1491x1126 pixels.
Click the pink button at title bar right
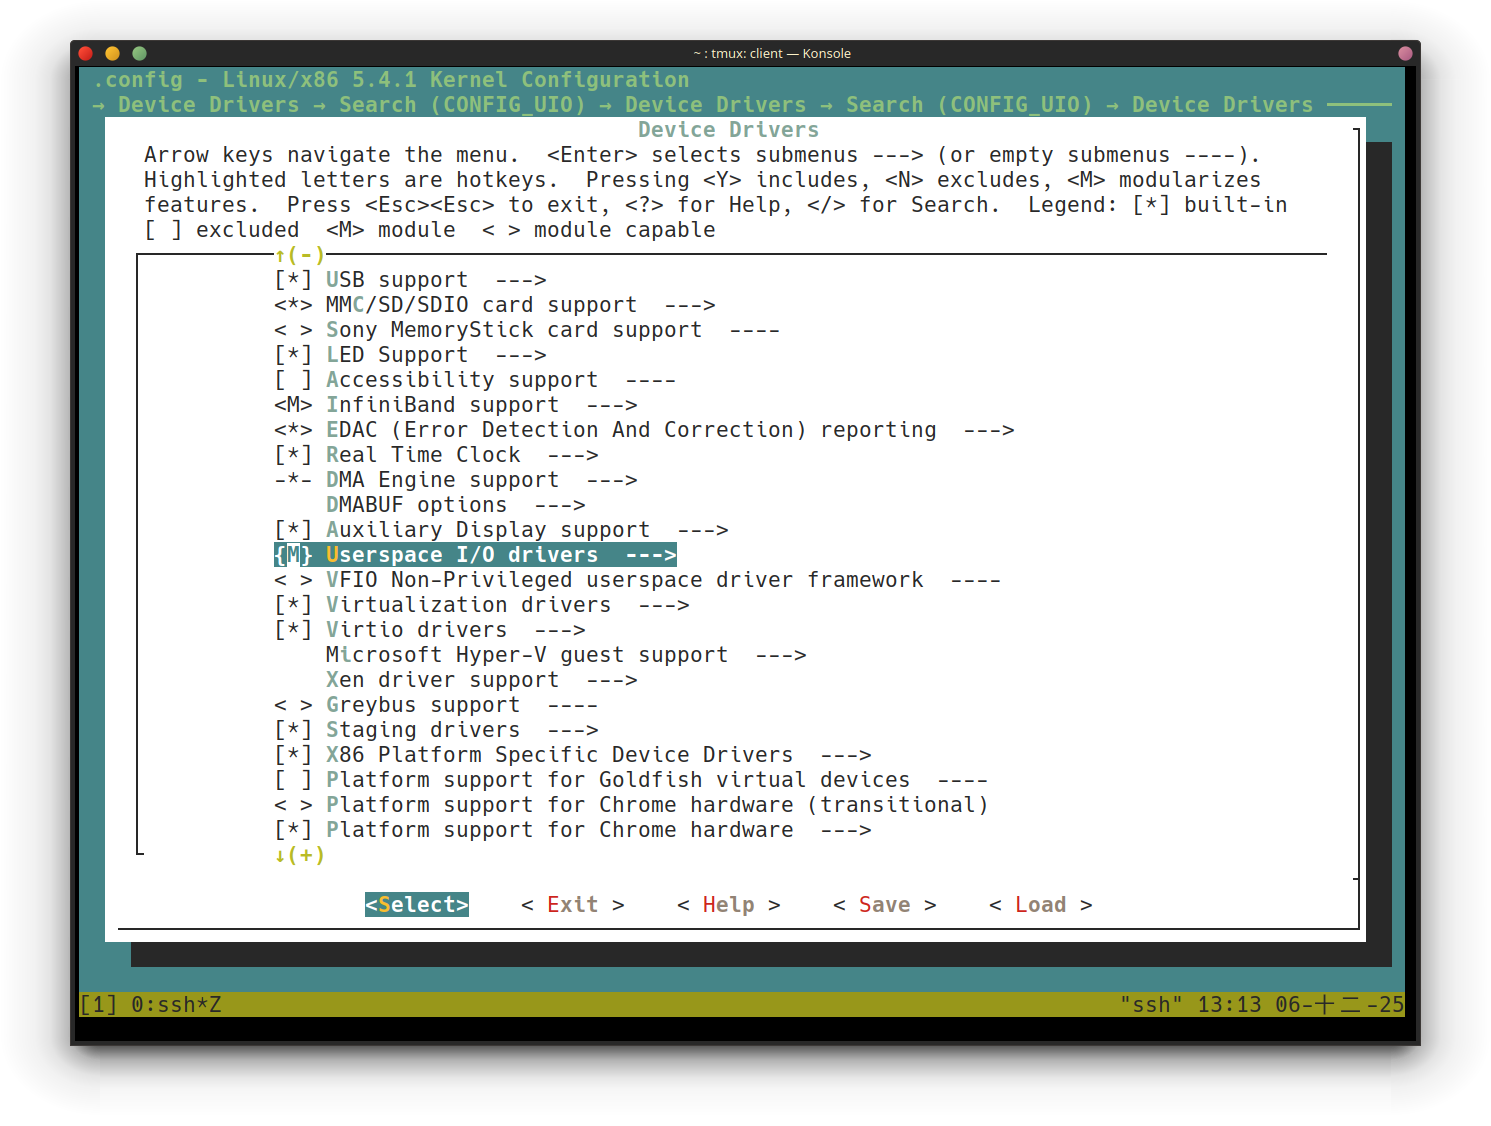(x=1404, y=53)
